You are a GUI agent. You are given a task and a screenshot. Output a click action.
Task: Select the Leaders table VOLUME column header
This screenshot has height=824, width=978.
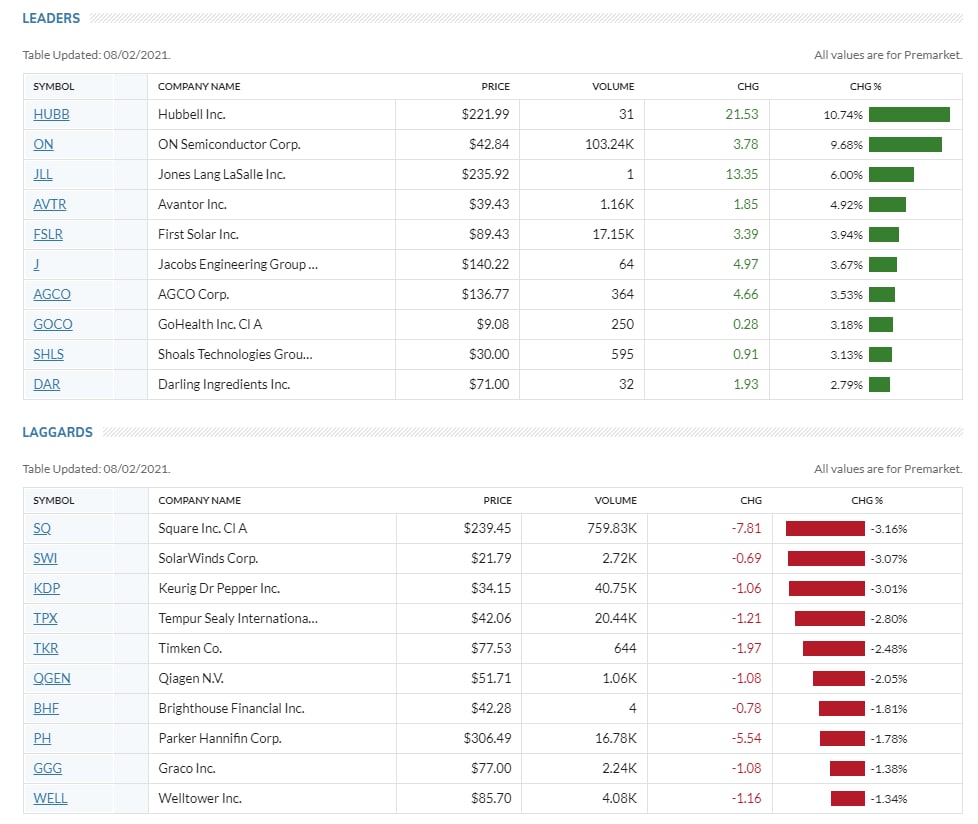[x=613, y=86]
